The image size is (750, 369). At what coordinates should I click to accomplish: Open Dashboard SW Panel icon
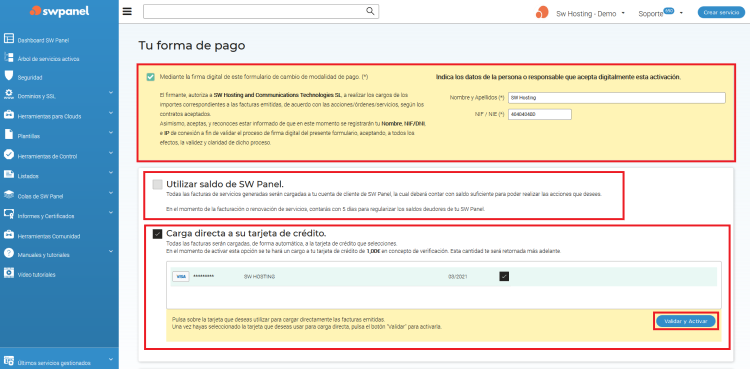coord(9,38)
